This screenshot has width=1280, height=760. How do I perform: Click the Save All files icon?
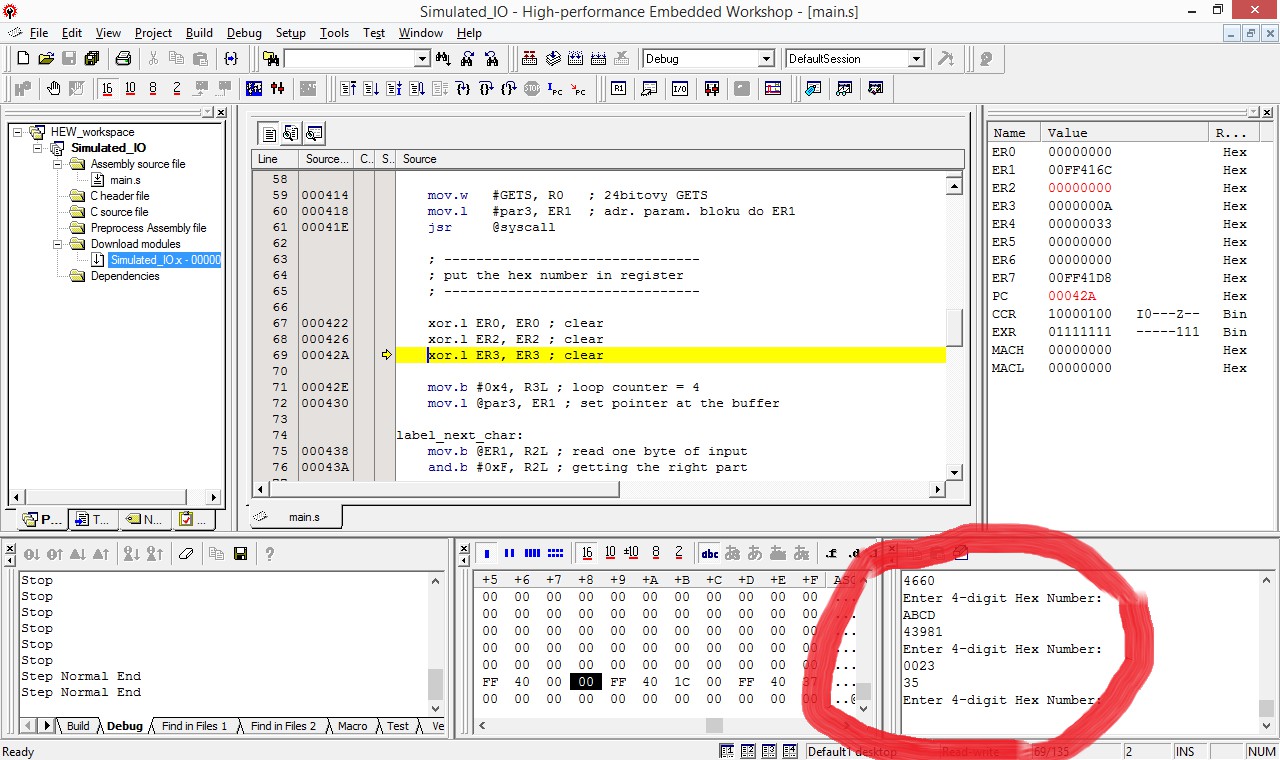[92, 59]
